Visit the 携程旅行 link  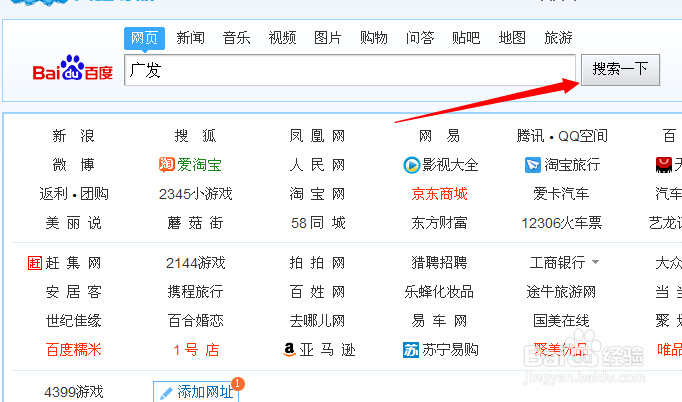pos(195,292)
